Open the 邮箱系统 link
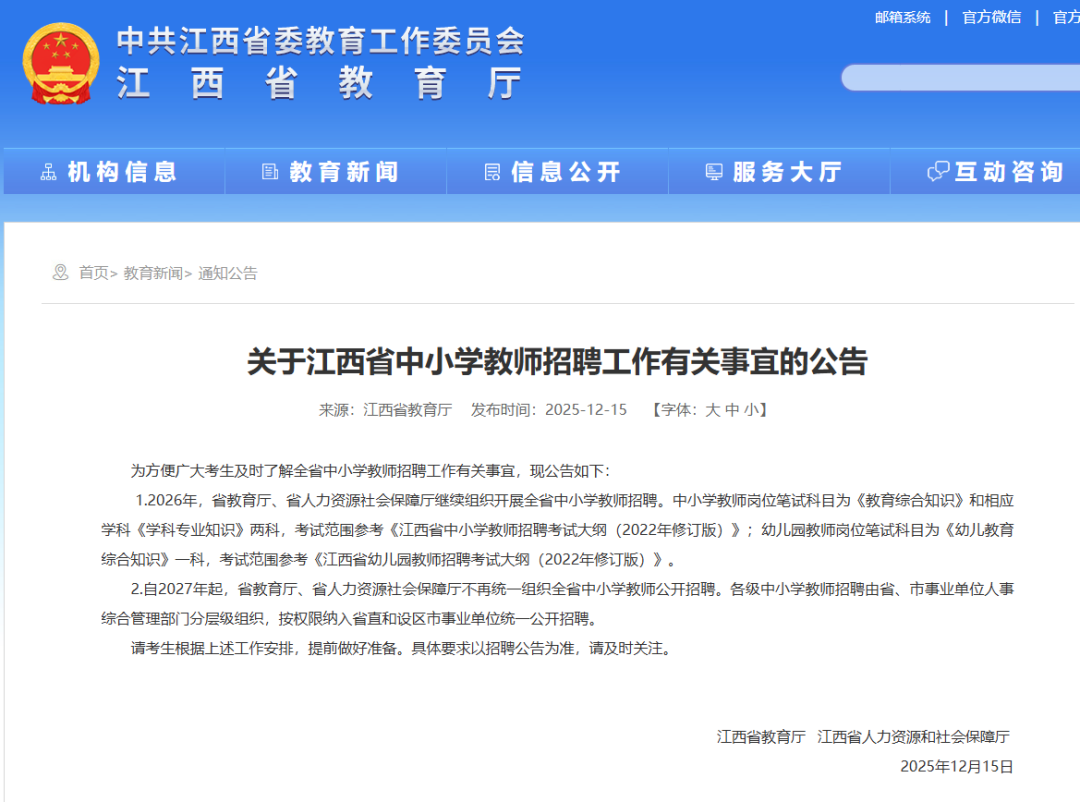Screen dimensions: 1080x802 click(902, 17)
